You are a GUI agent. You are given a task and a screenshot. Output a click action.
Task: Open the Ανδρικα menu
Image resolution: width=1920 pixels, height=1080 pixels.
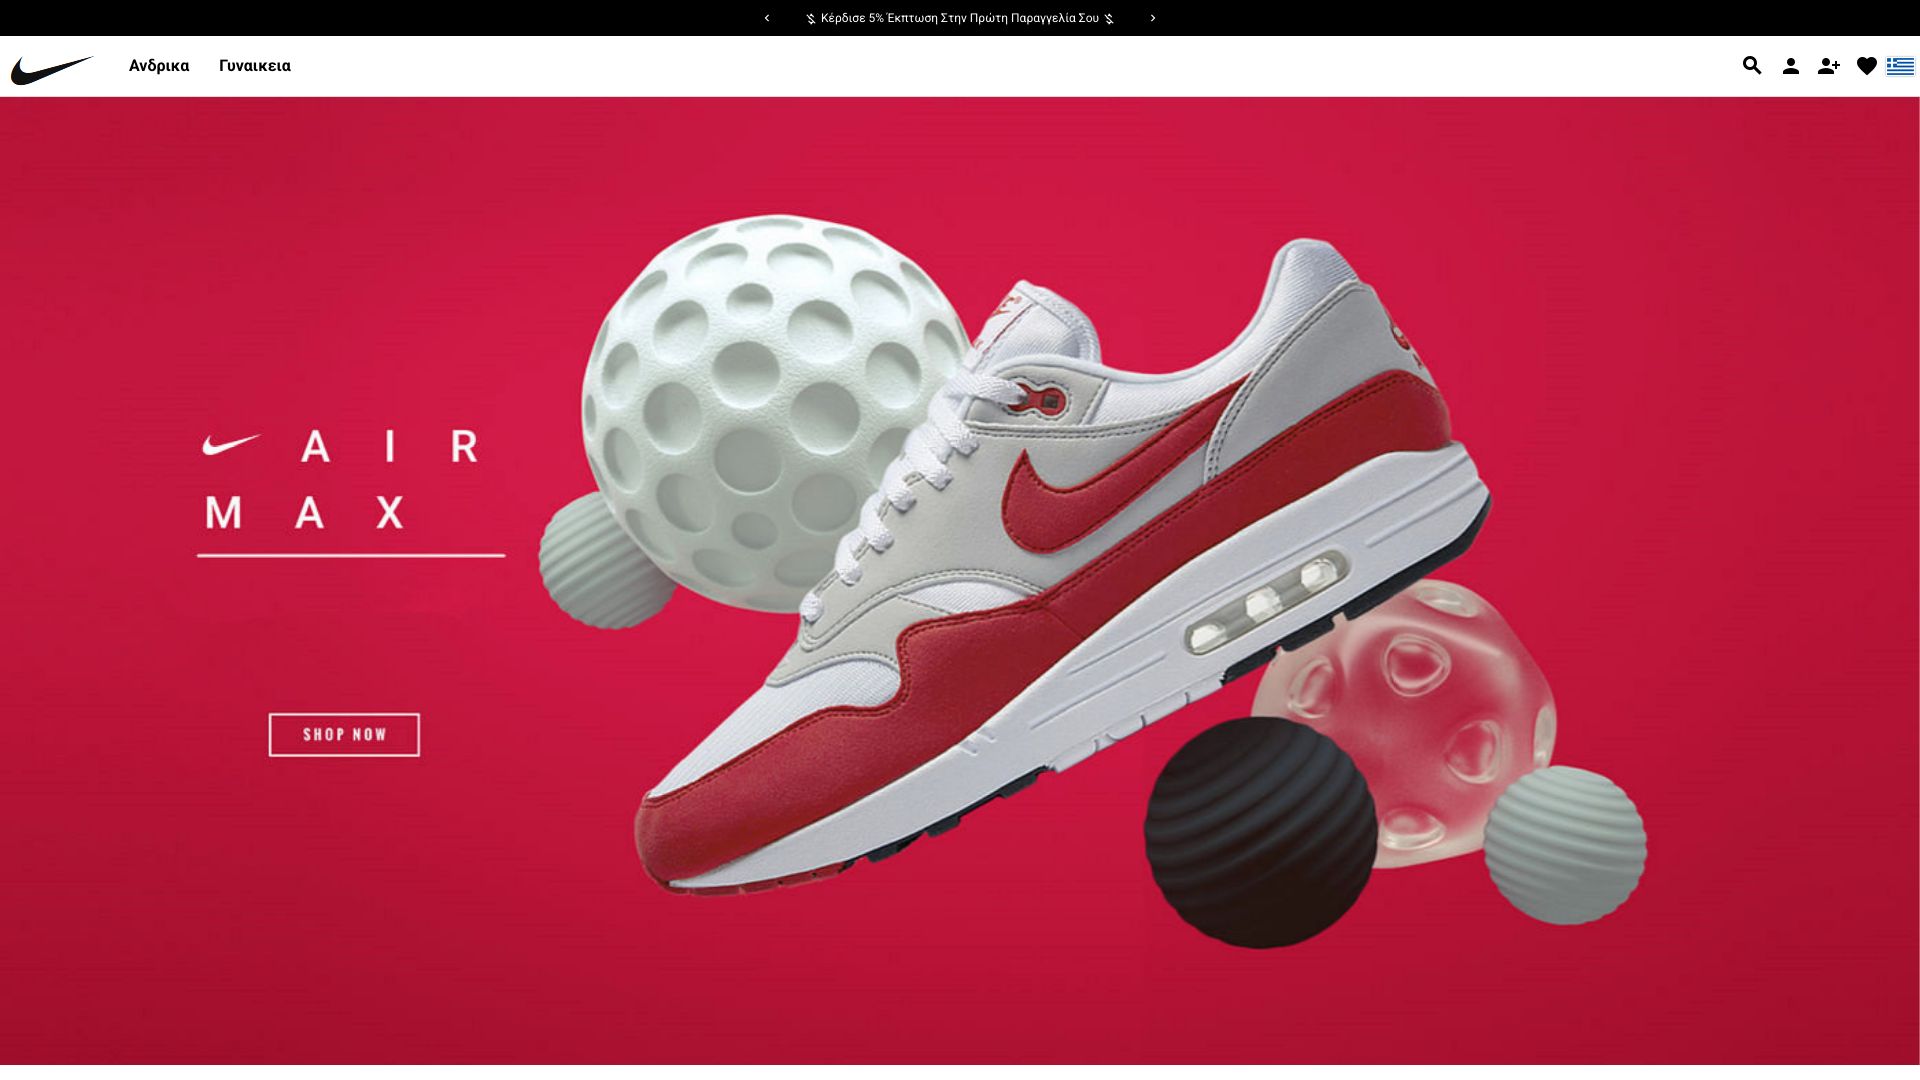pyautogui.click(x=159, y=66)
